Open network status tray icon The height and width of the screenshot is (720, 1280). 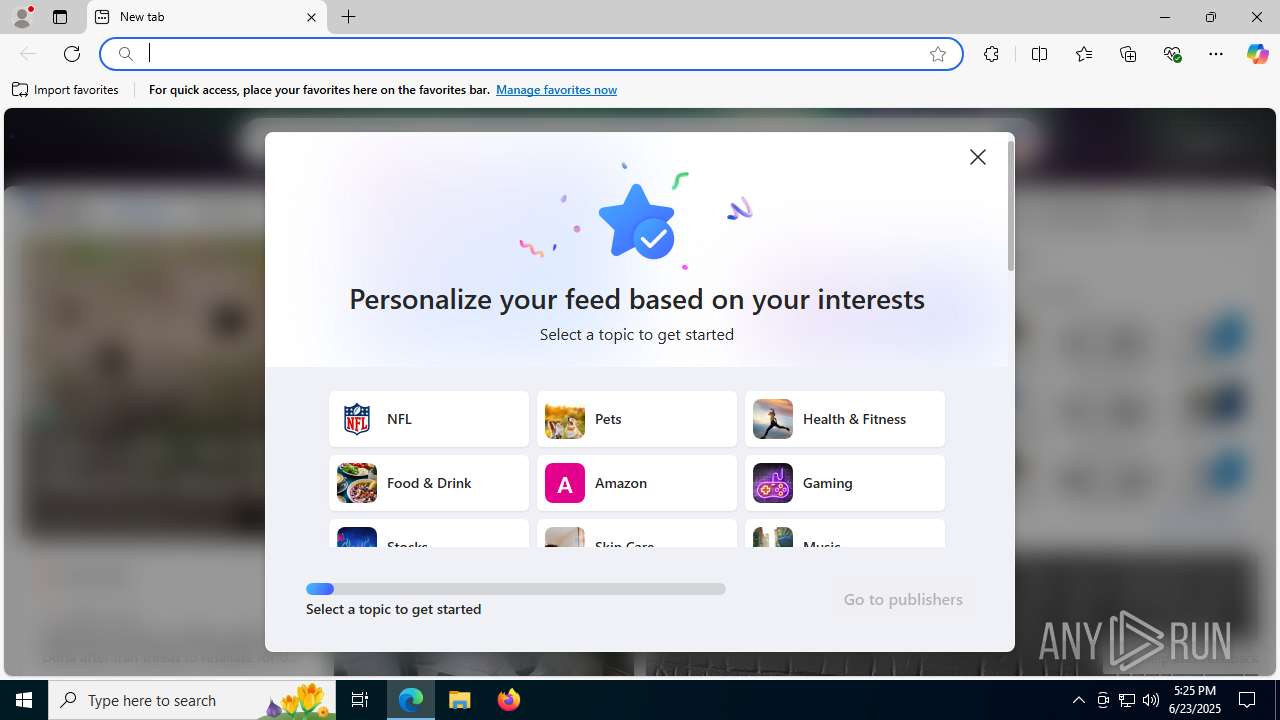click(1127, 700)
